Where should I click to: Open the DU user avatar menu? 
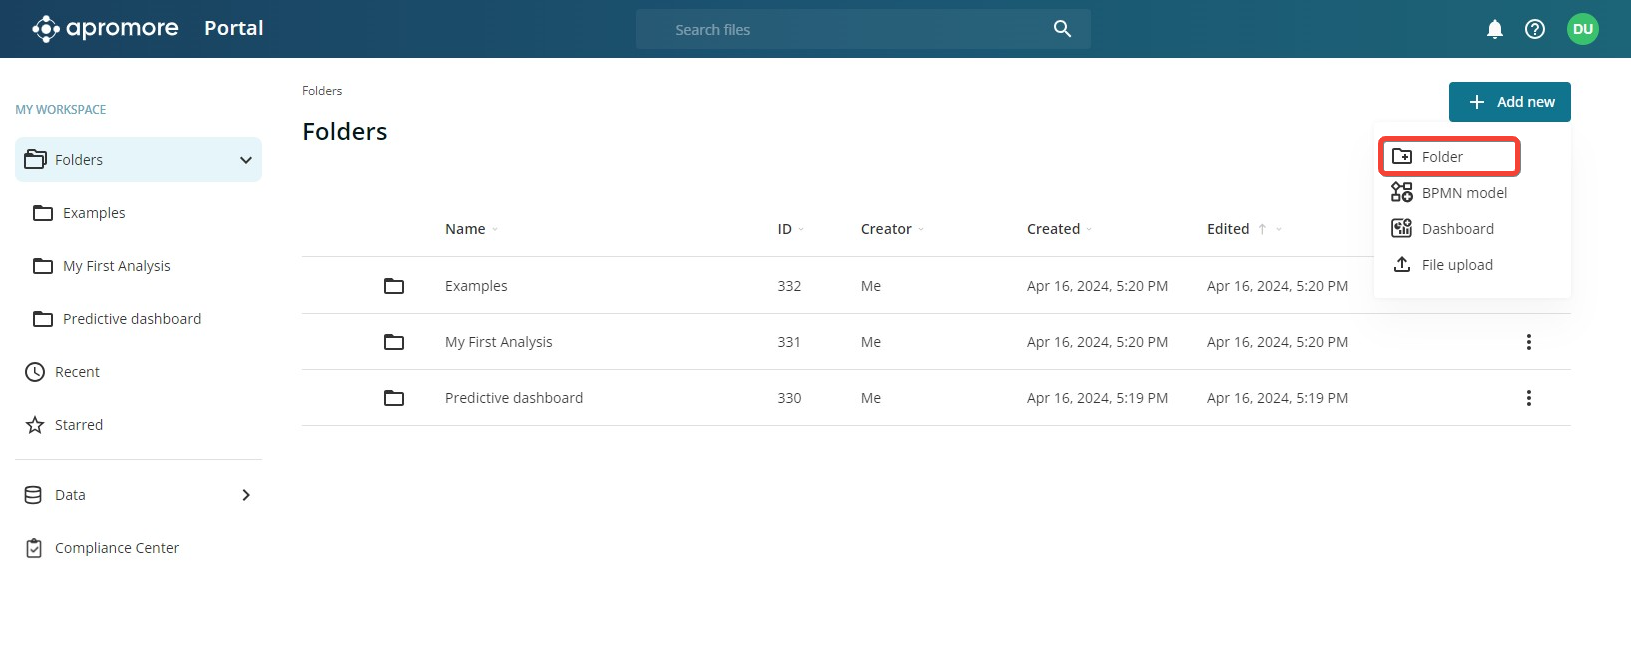1582,29
